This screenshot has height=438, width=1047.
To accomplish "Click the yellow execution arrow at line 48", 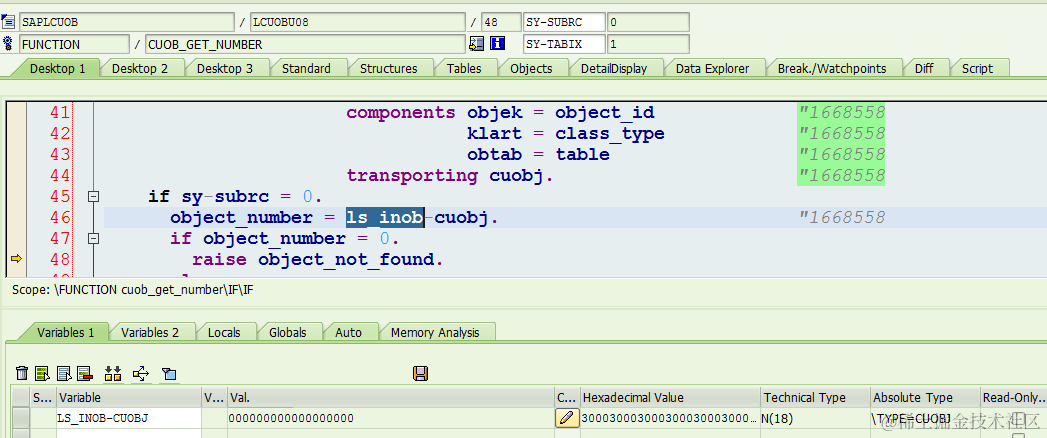I will [x=16, y=258].
